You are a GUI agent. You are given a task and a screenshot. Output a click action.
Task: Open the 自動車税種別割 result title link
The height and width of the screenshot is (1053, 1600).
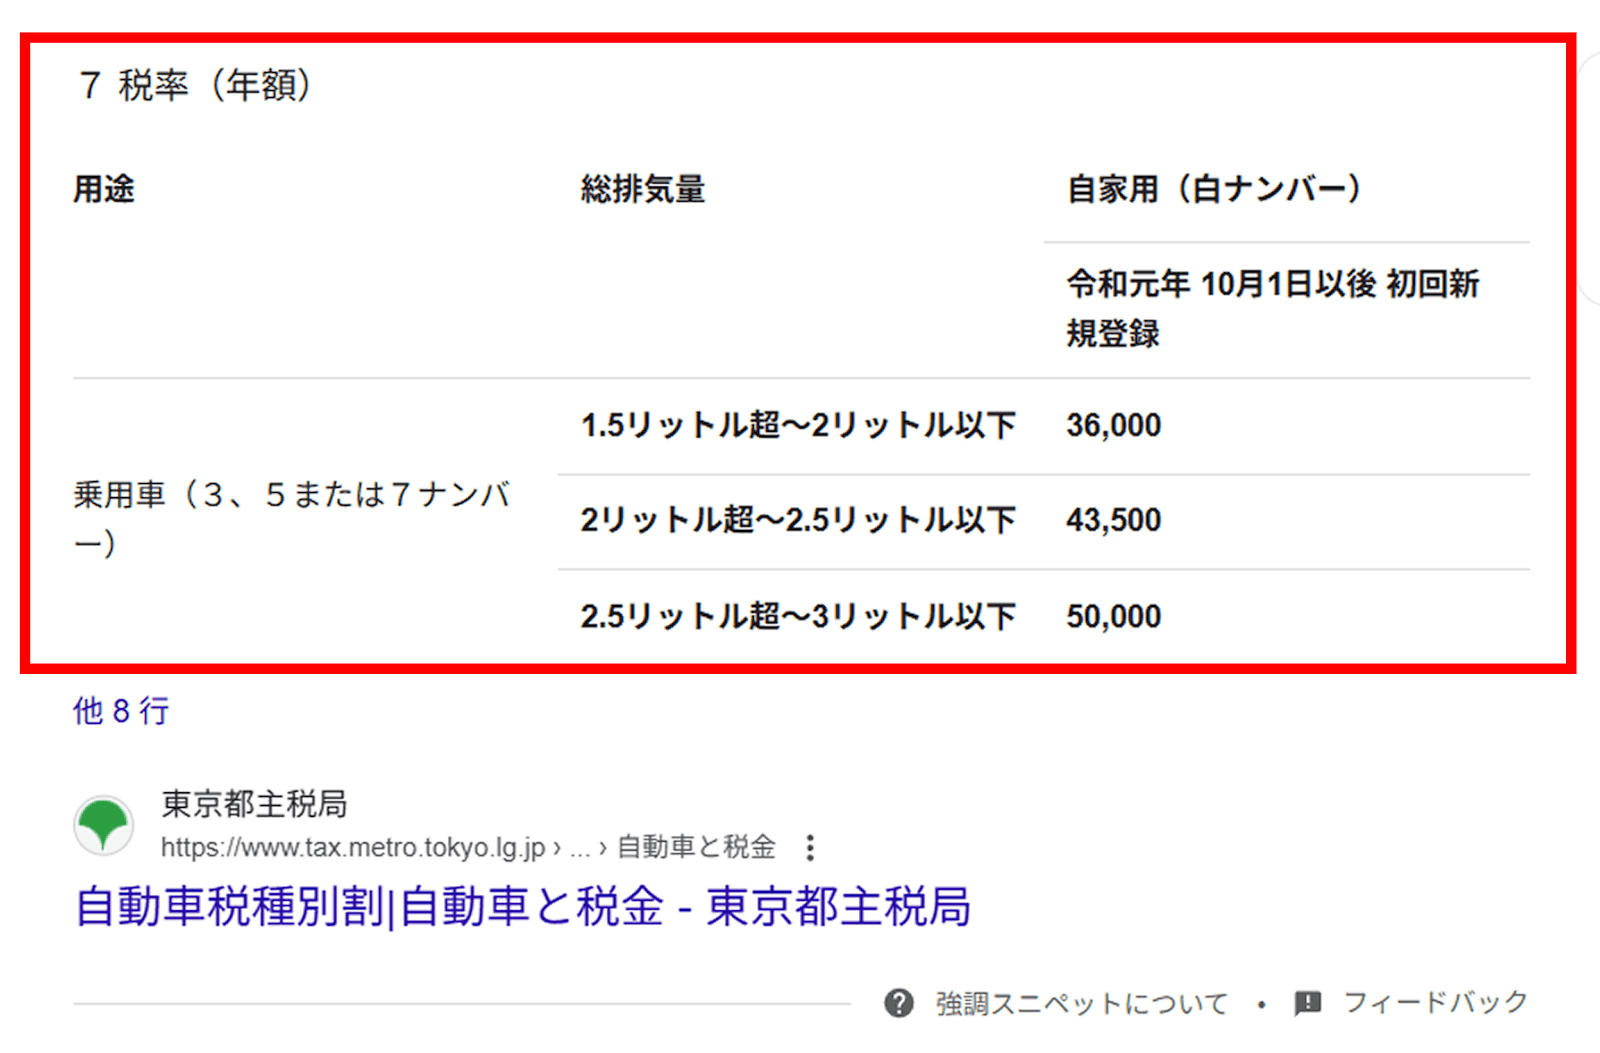point(522,907)
